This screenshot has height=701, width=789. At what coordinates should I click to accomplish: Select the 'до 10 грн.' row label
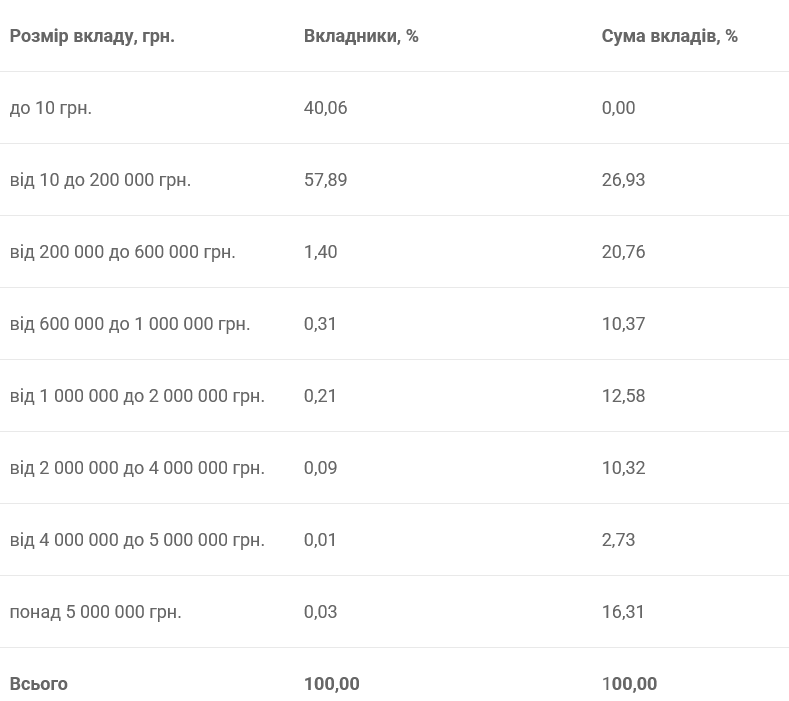coord(51,108)
